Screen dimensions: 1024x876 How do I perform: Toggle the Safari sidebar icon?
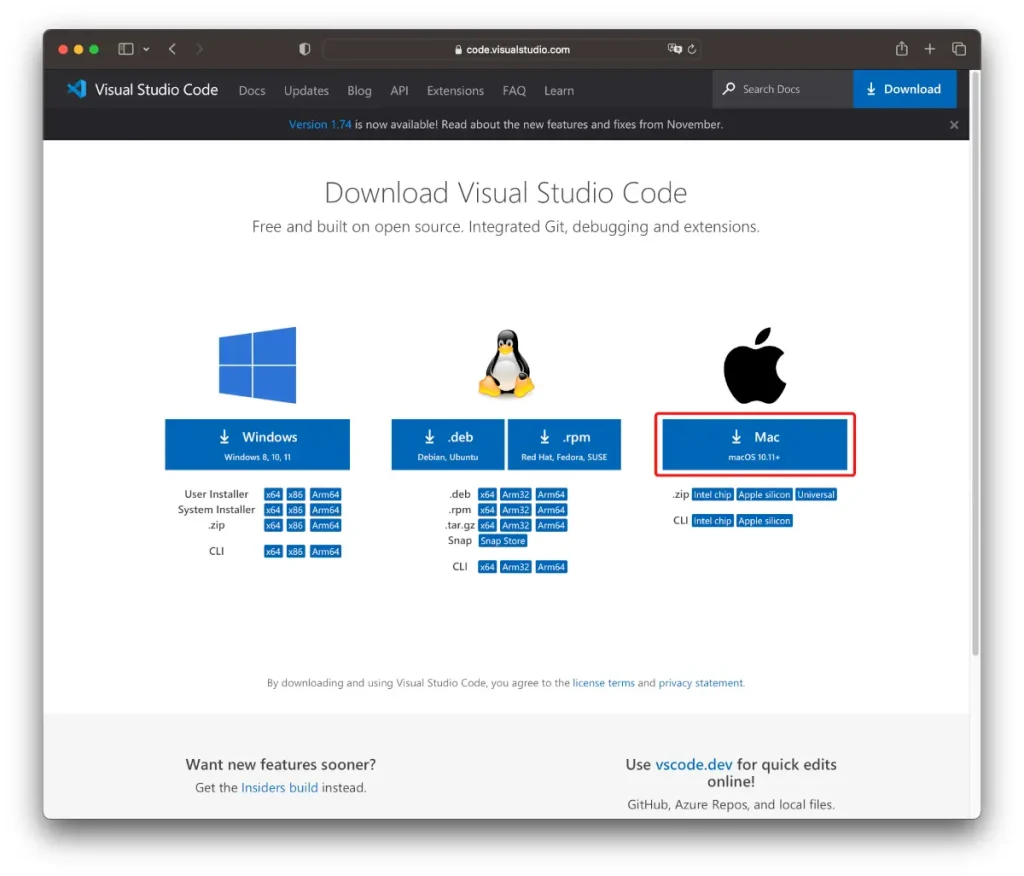click(x=126, y=49)
